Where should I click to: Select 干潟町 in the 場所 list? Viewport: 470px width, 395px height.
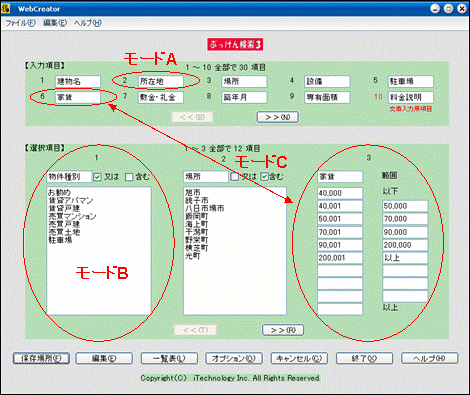tap(197, 232)
